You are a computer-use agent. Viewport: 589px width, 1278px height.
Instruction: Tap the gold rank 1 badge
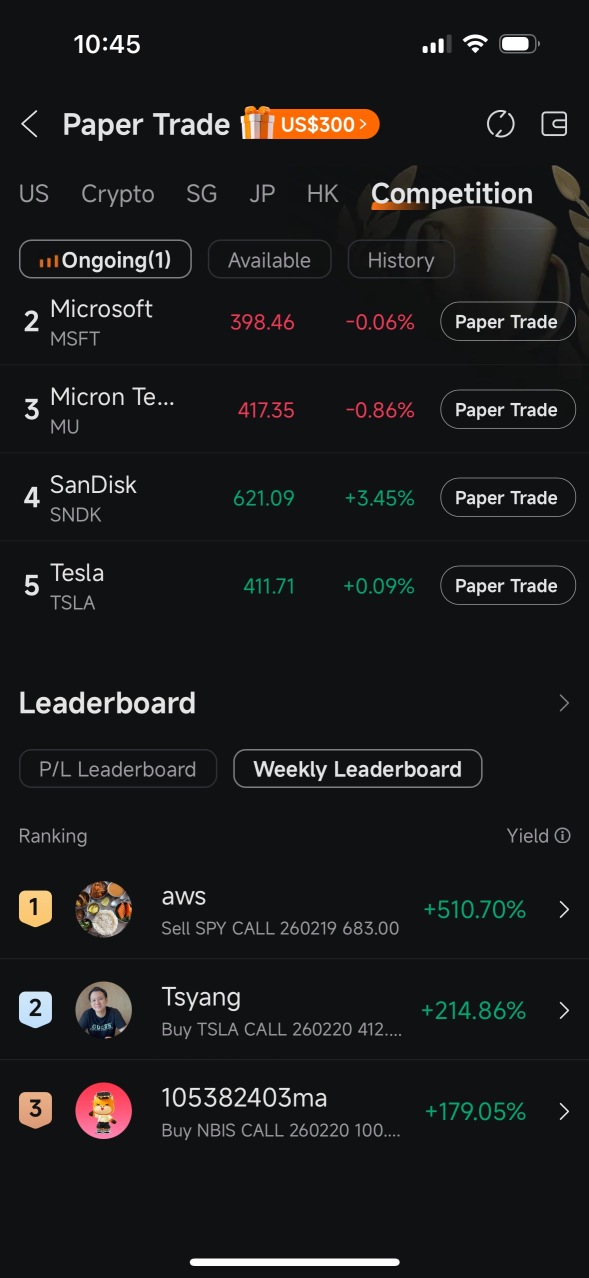(x=35, y=908)
